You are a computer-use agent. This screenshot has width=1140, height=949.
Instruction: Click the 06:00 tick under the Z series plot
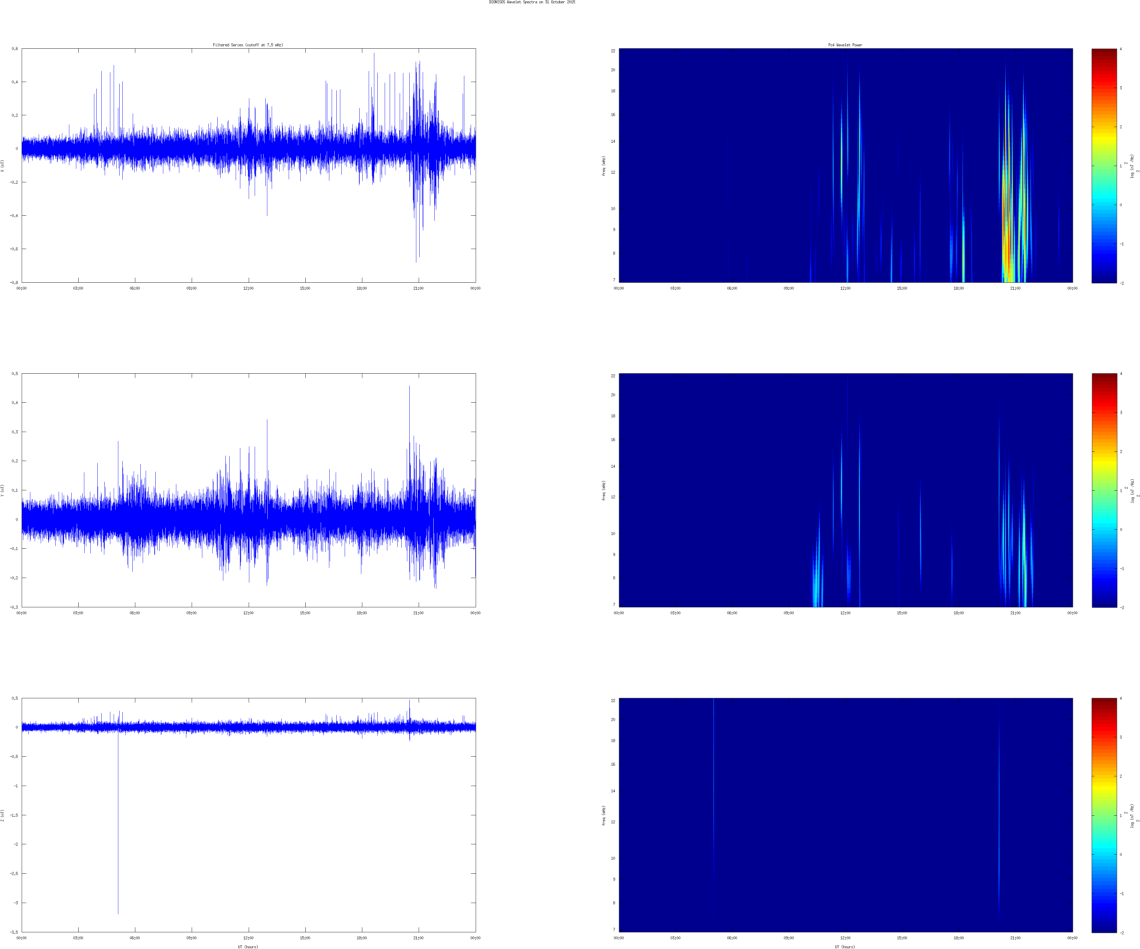click(135, 937)
